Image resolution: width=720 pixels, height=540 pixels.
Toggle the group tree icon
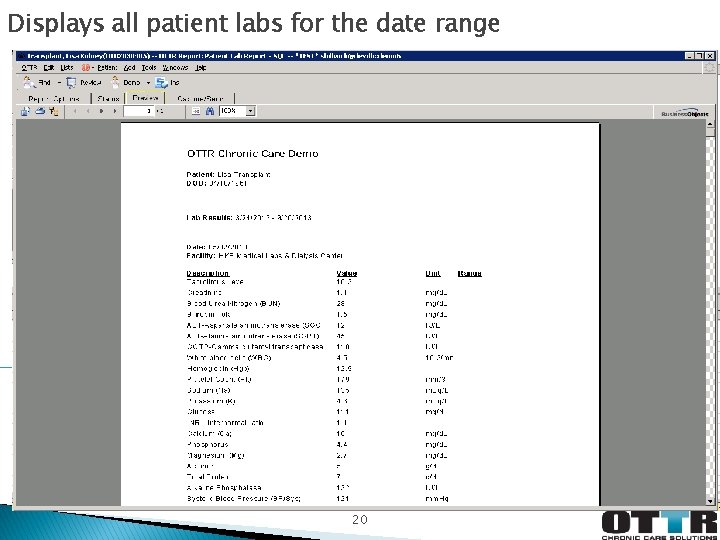(54, 111)
